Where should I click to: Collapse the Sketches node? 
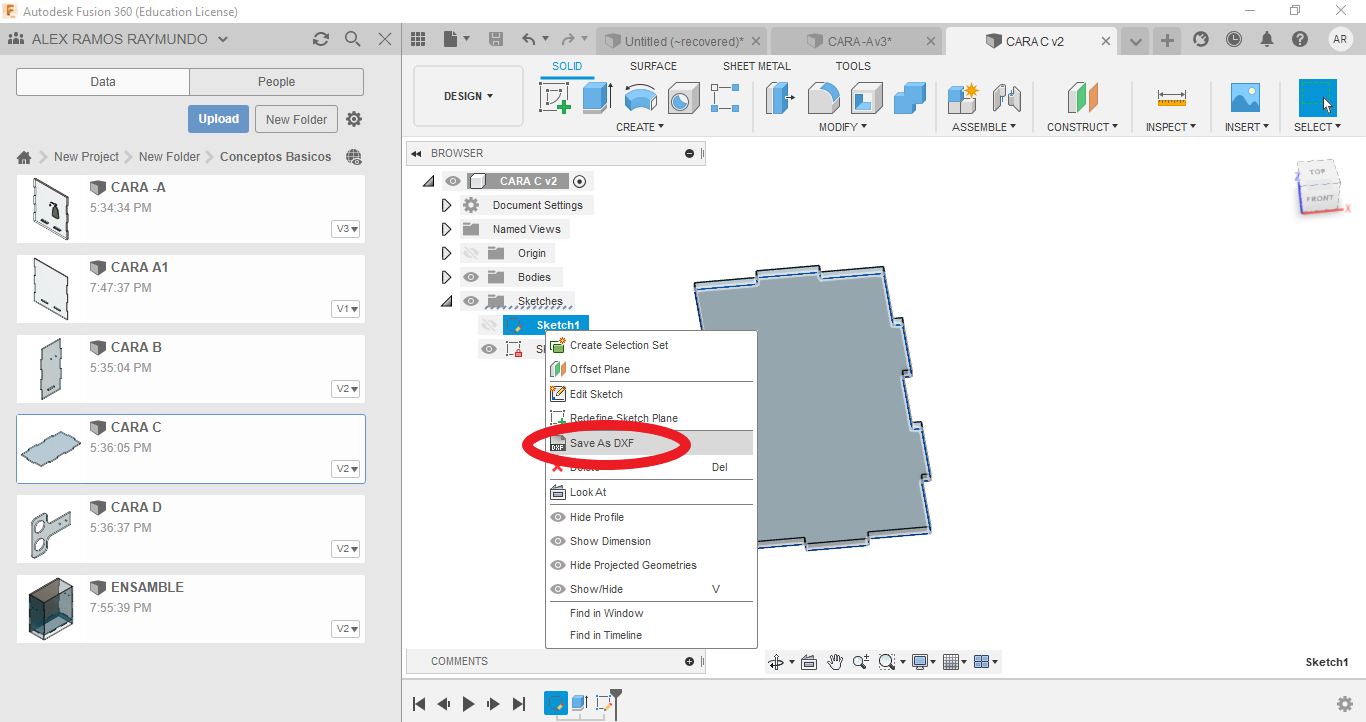(x=447, y=301)
